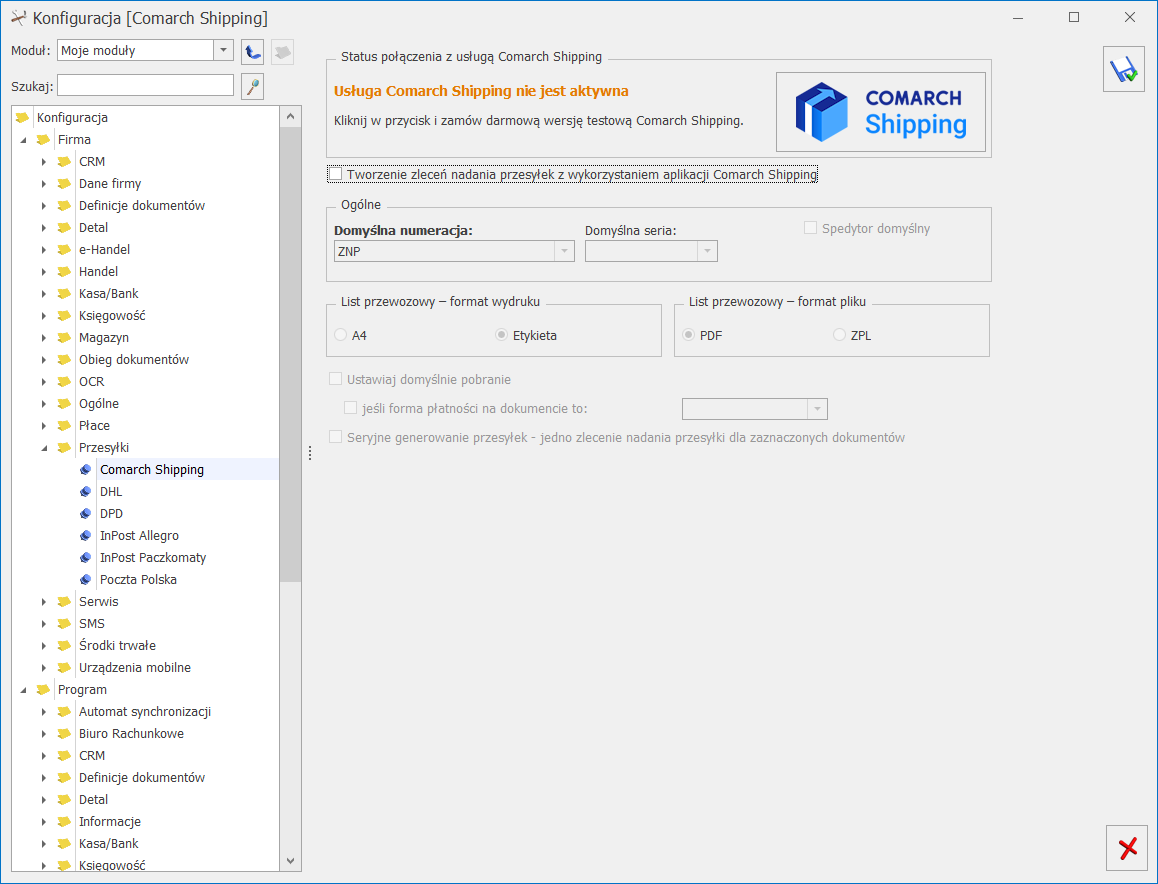Click the Konfiguracja root folder icon

[22, 117]
